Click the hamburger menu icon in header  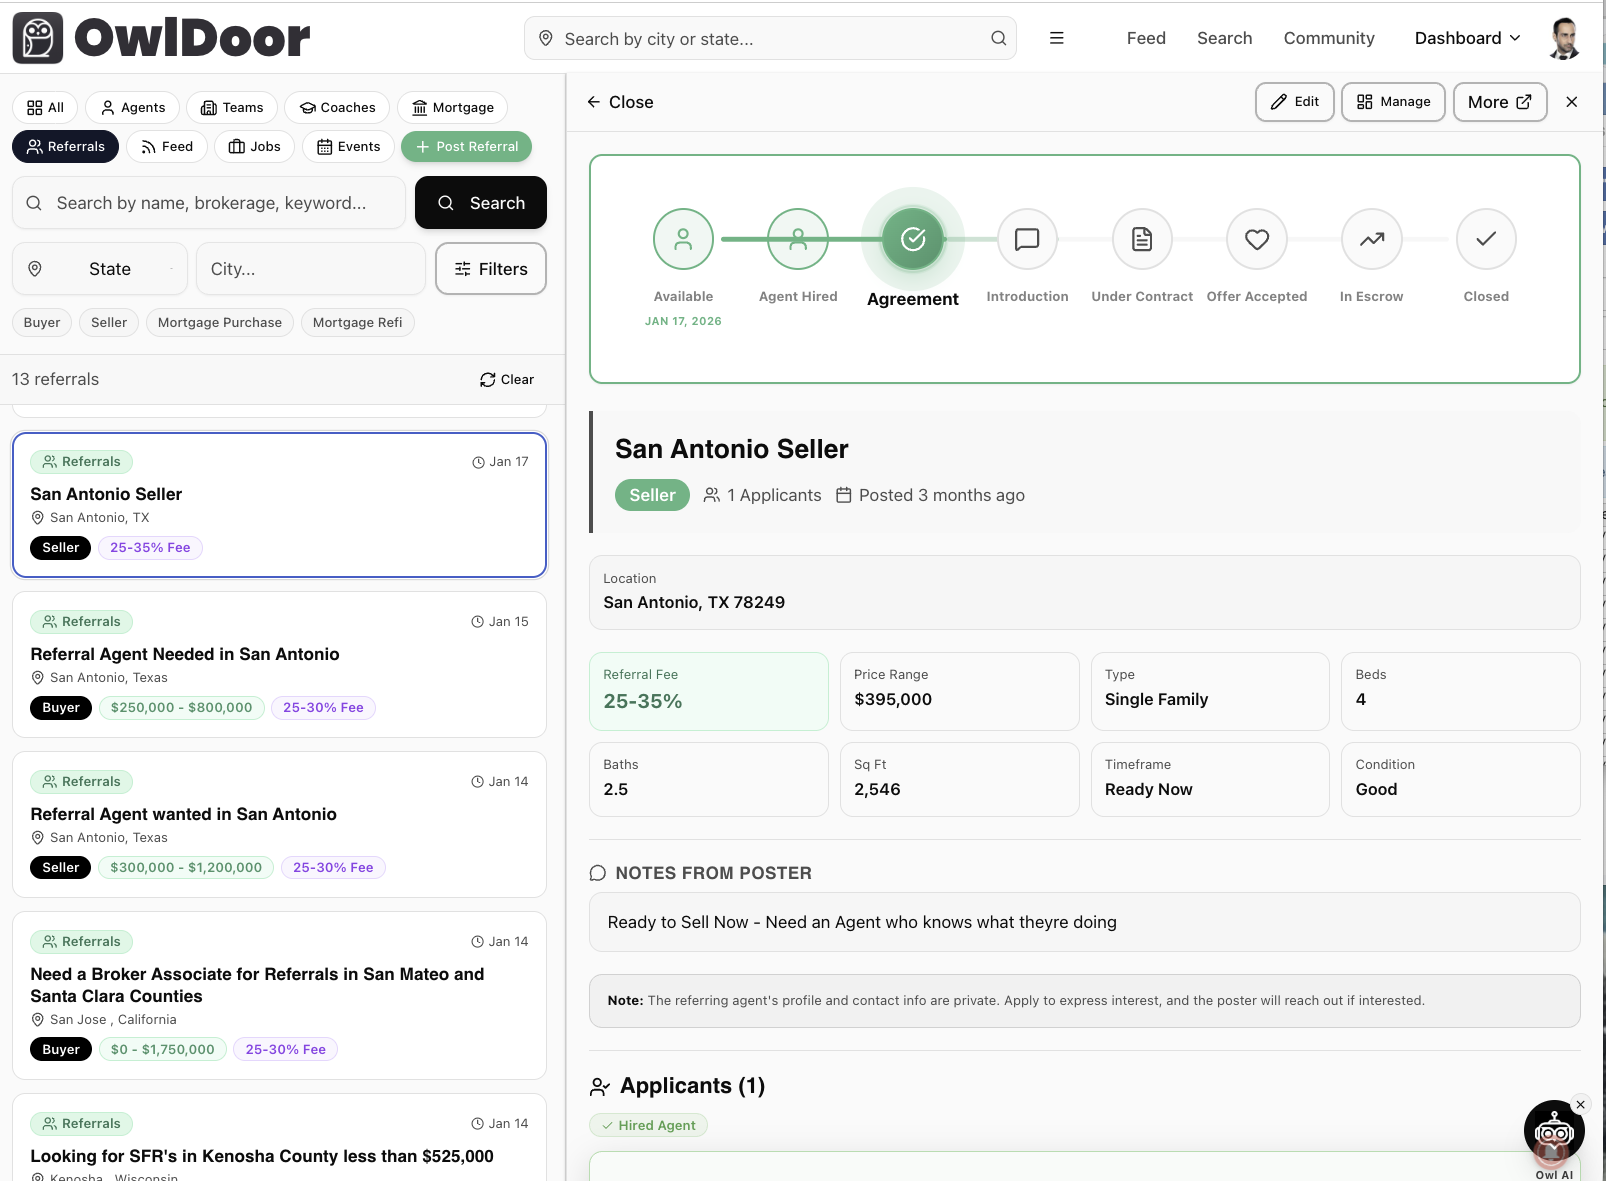[x=1056, y=38]
